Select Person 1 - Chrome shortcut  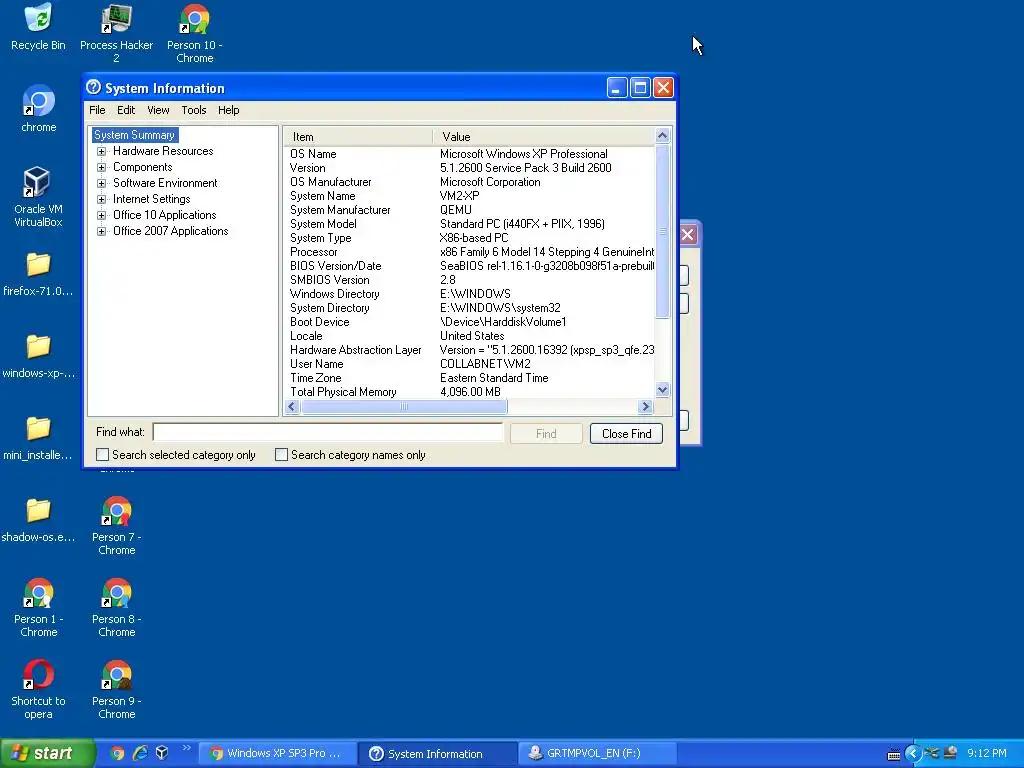[39, 607]
